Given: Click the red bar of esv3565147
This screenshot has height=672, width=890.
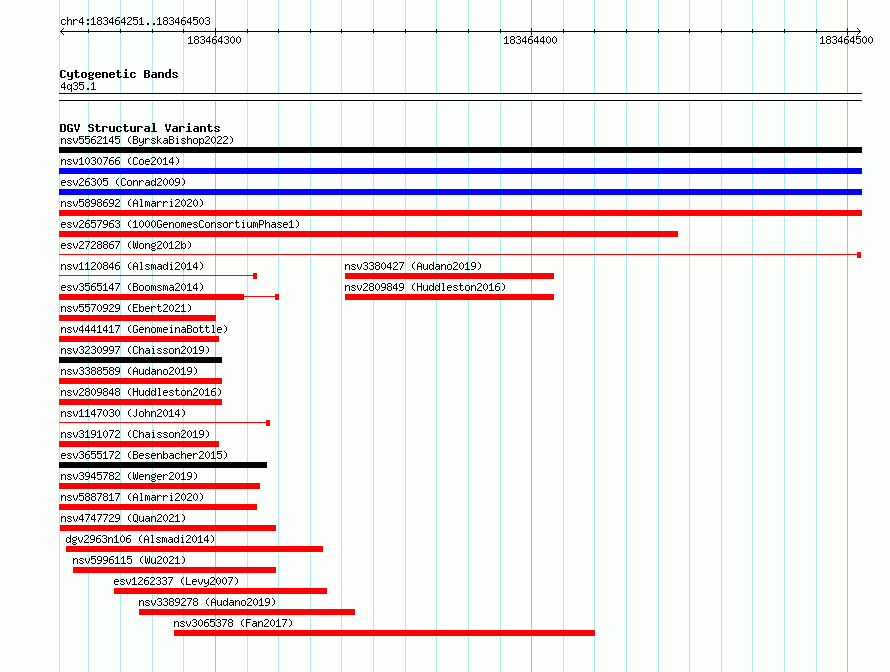Looking at the screenshot, I should [x=152, y=297].
